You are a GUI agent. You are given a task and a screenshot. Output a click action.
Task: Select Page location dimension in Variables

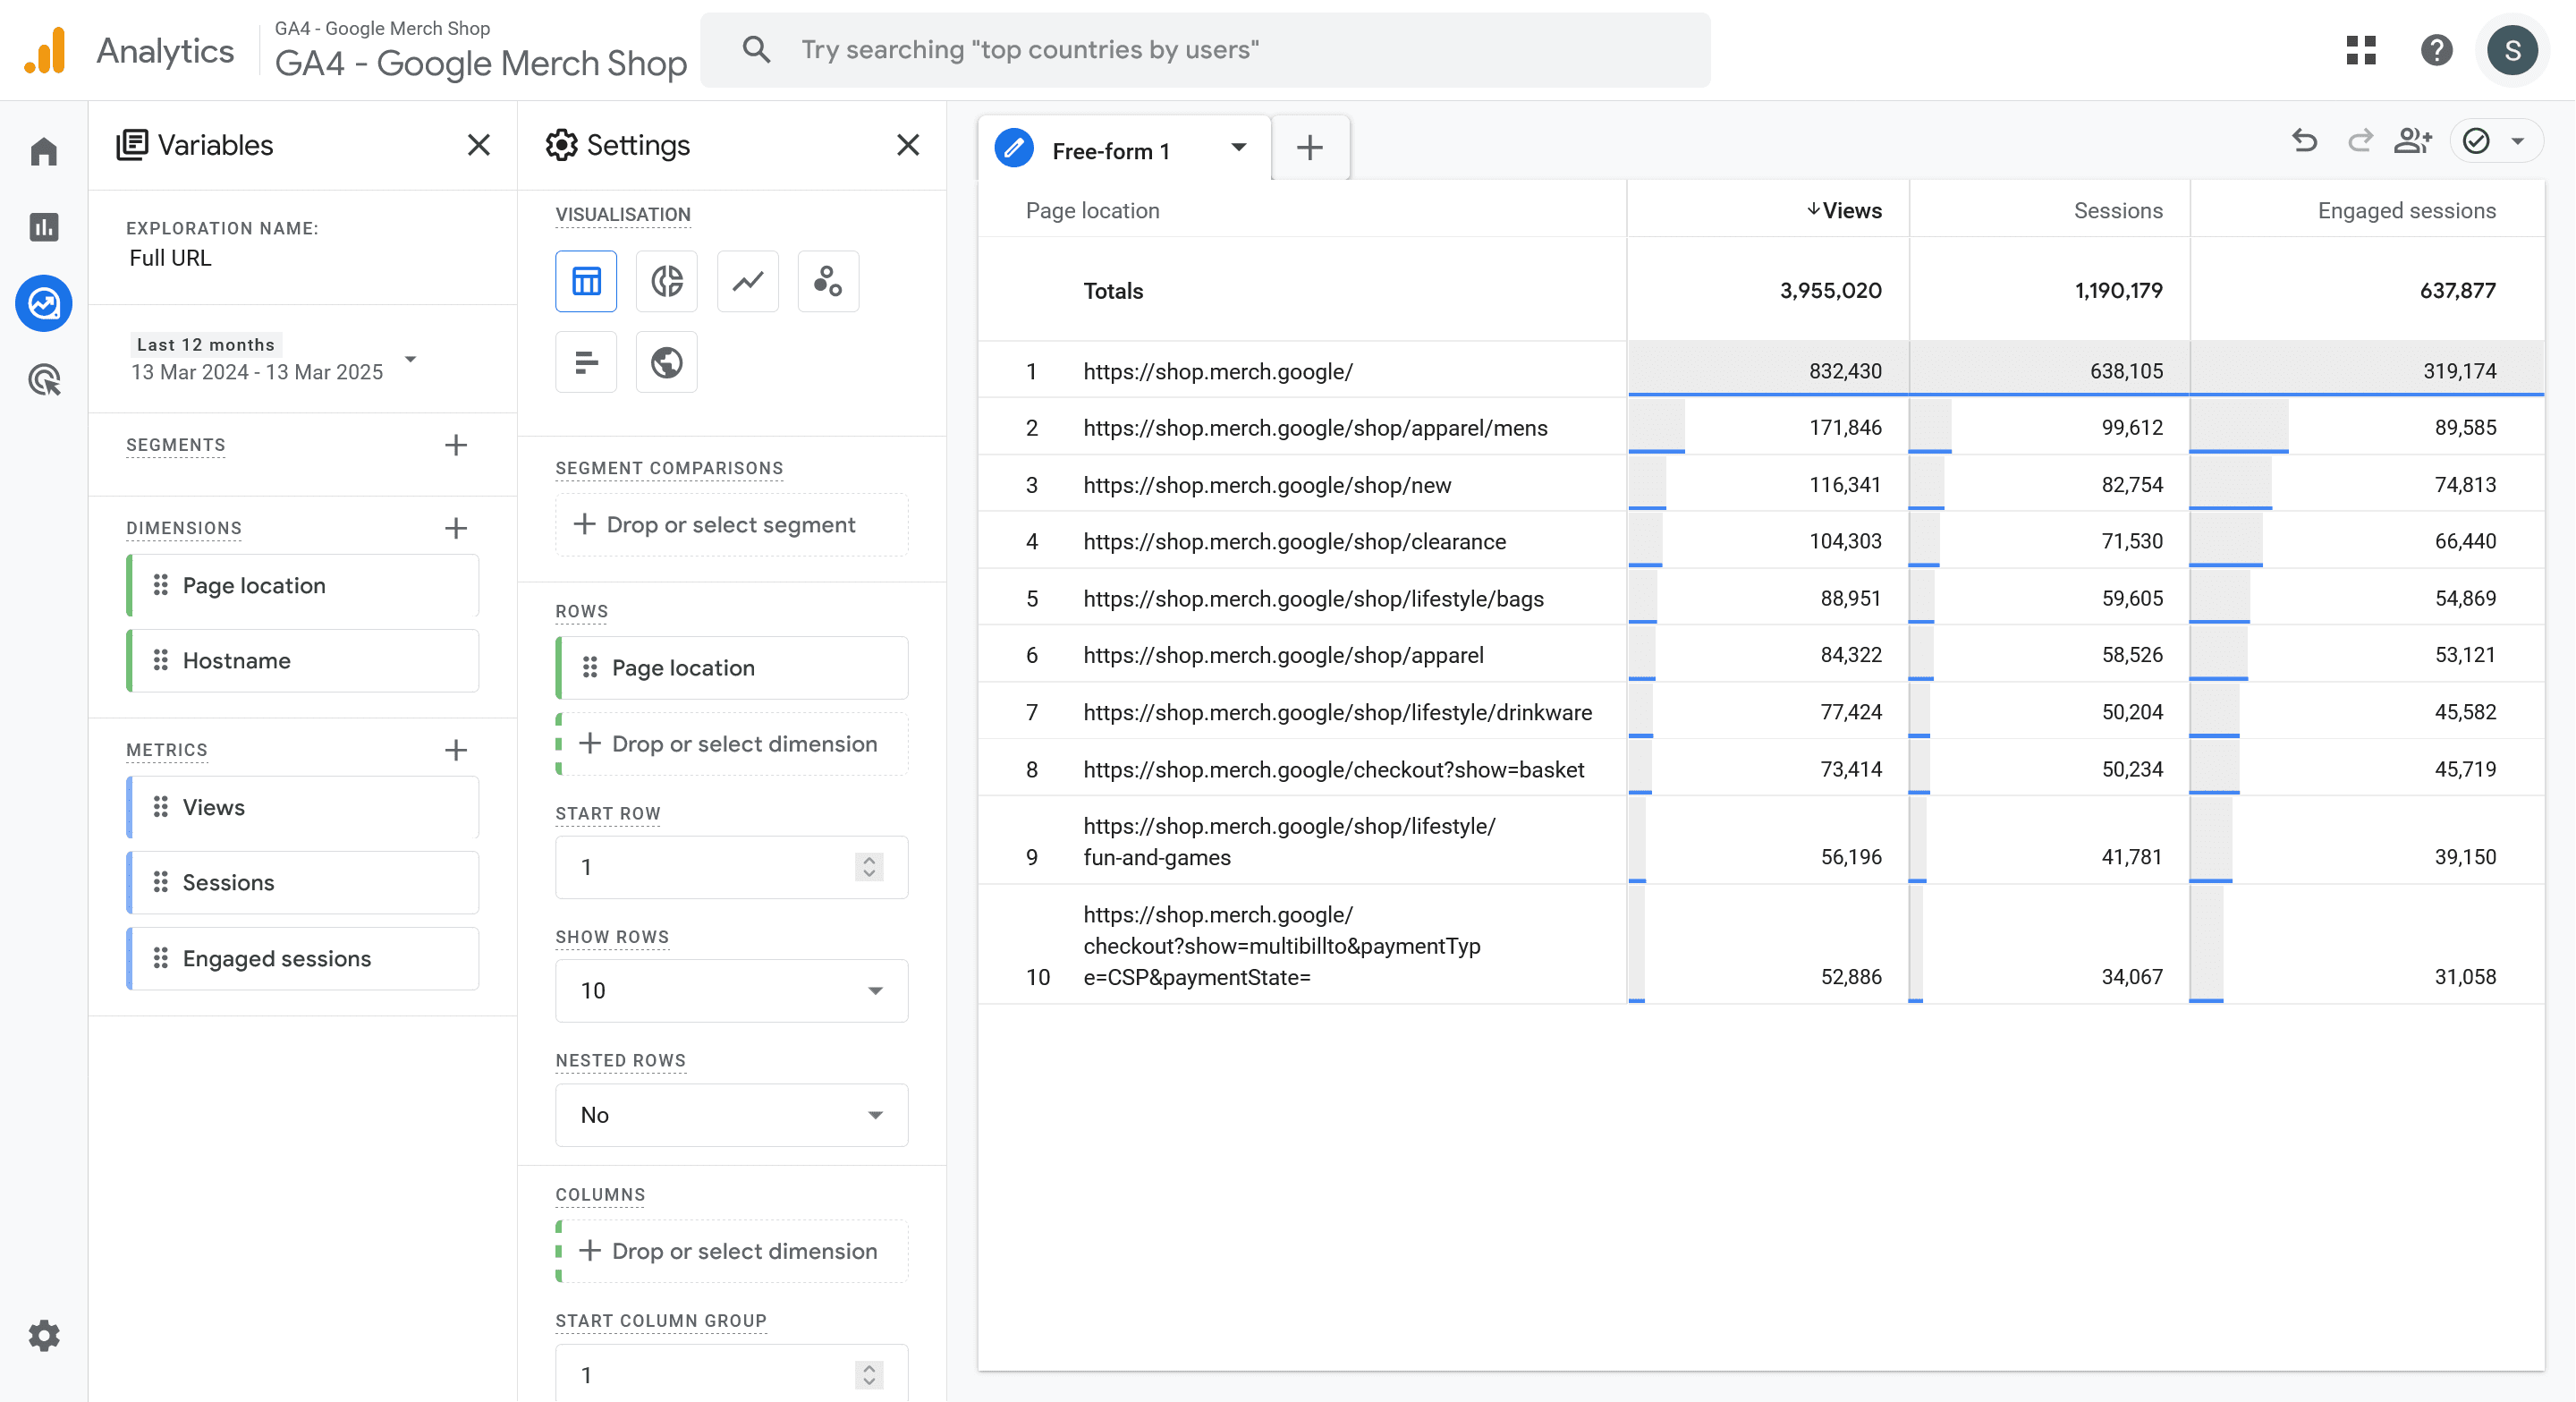tap(303, 586)
